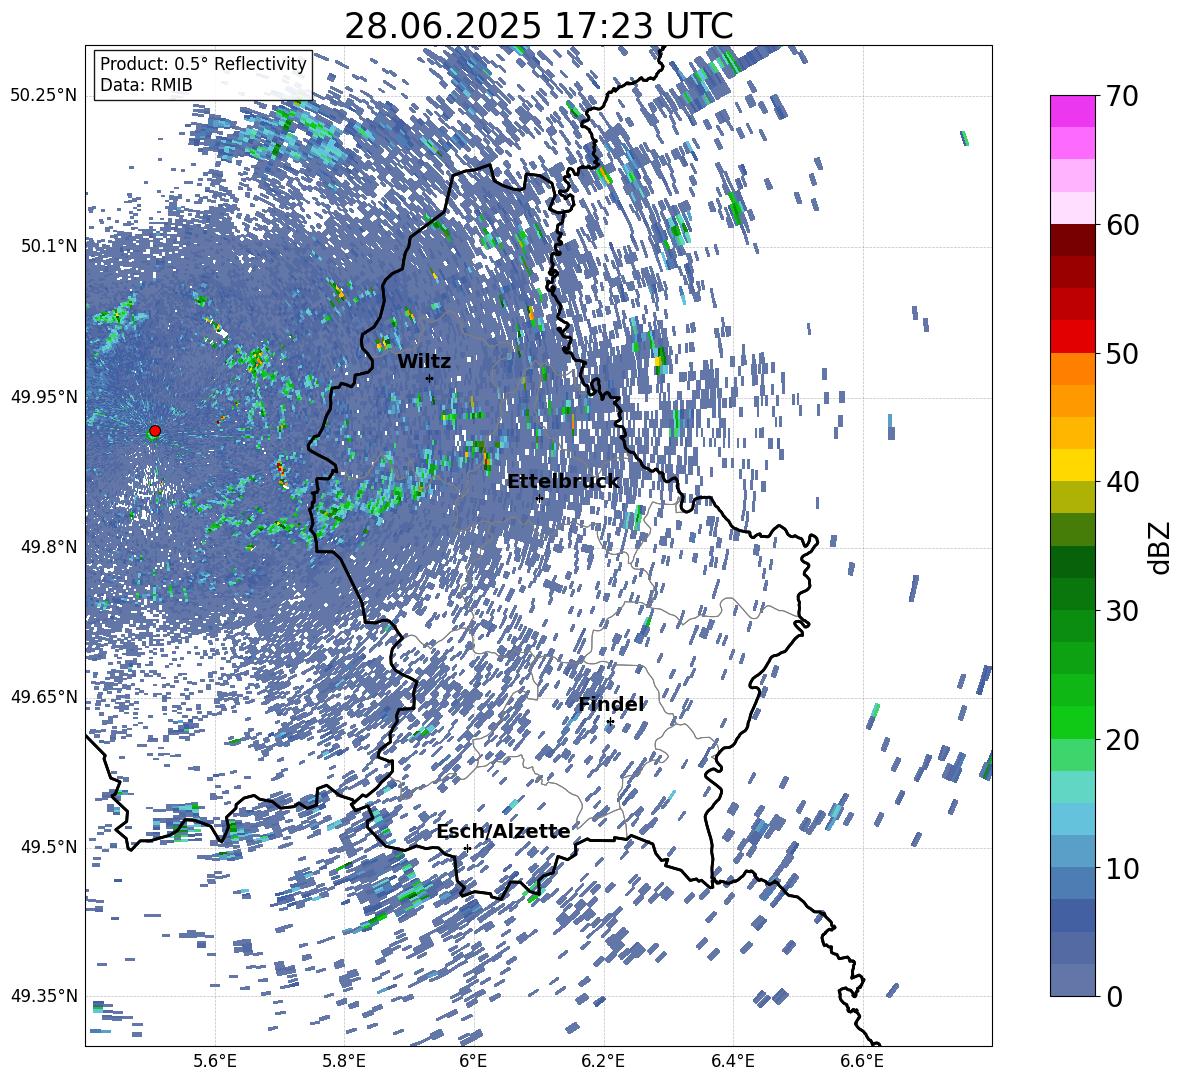Click the Wiltz location cross marker
This screenshot has height=1081, width=1184.
429,378
